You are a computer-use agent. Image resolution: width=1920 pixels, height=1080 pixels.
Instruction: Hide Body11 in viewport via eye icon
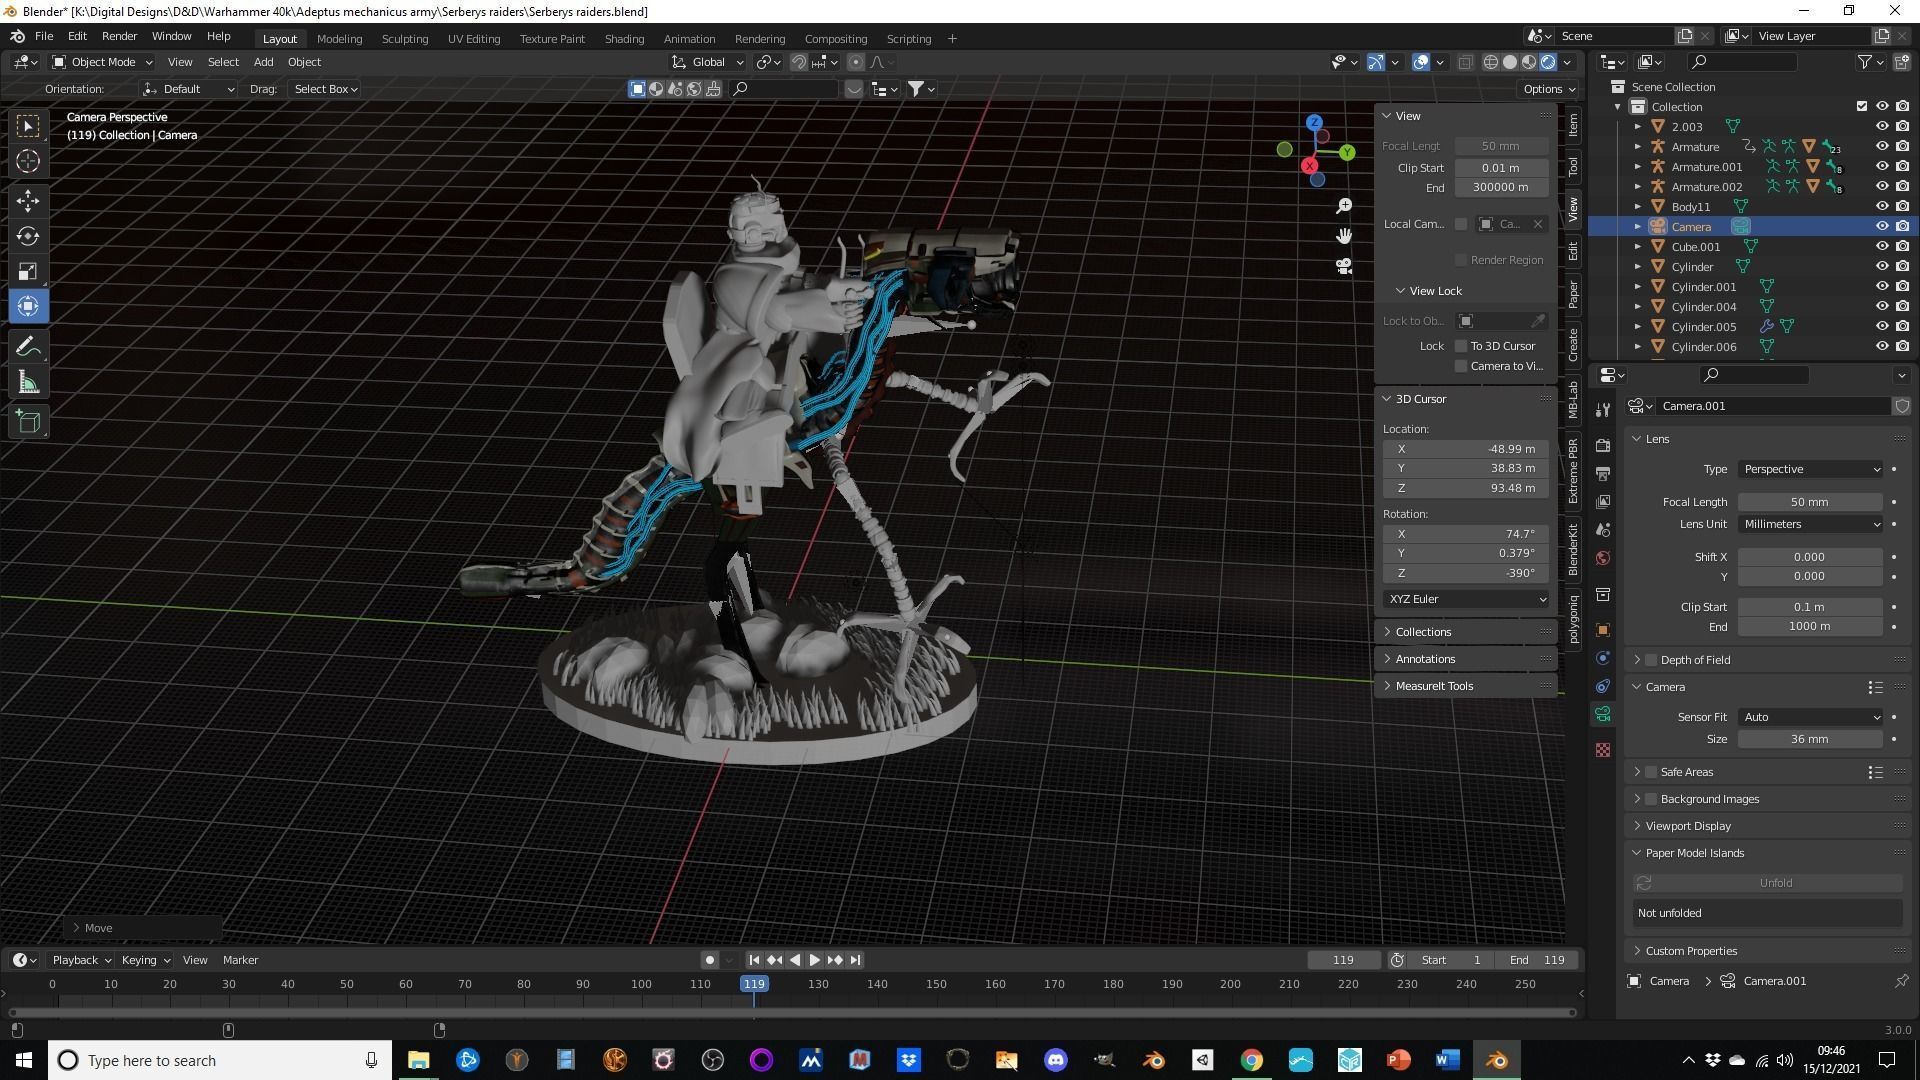pos(1882,207)
